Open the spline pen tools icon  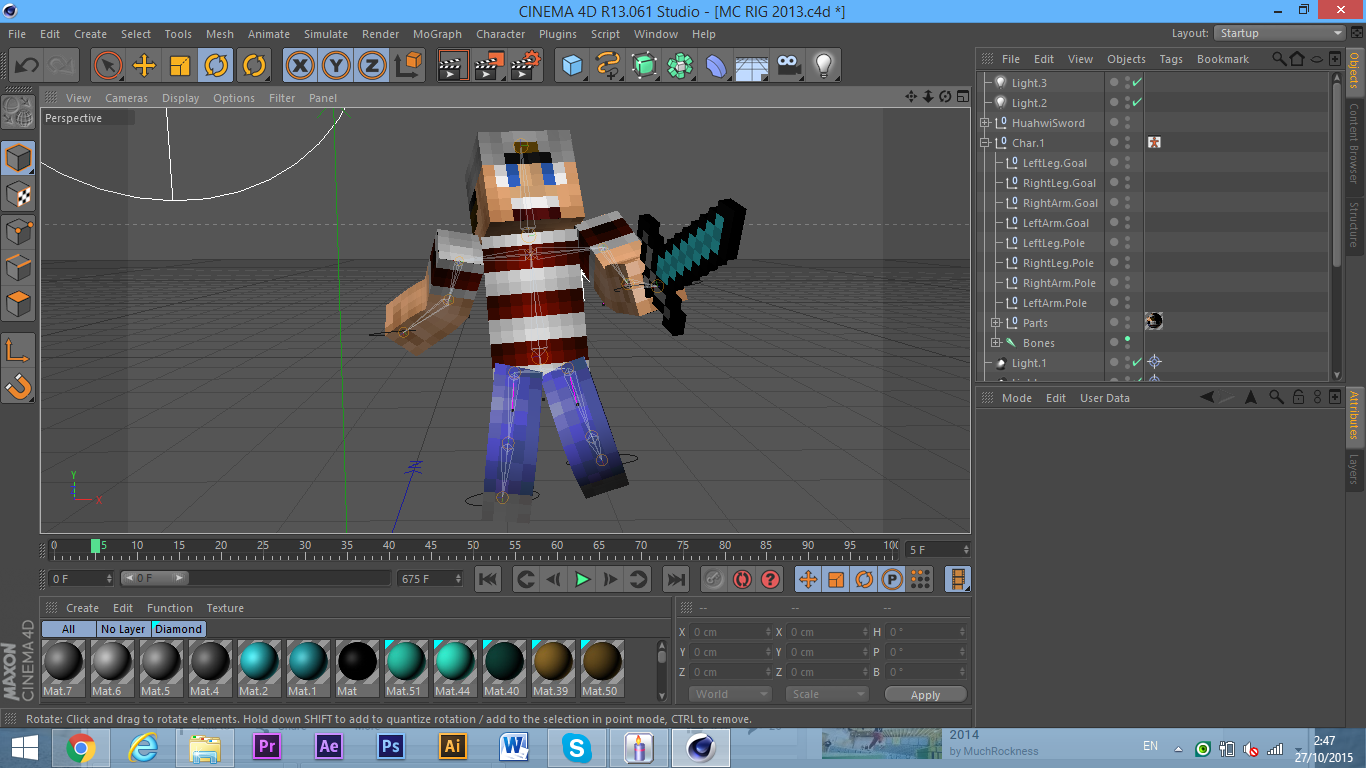pyautogui.click(x=608, y=66)
